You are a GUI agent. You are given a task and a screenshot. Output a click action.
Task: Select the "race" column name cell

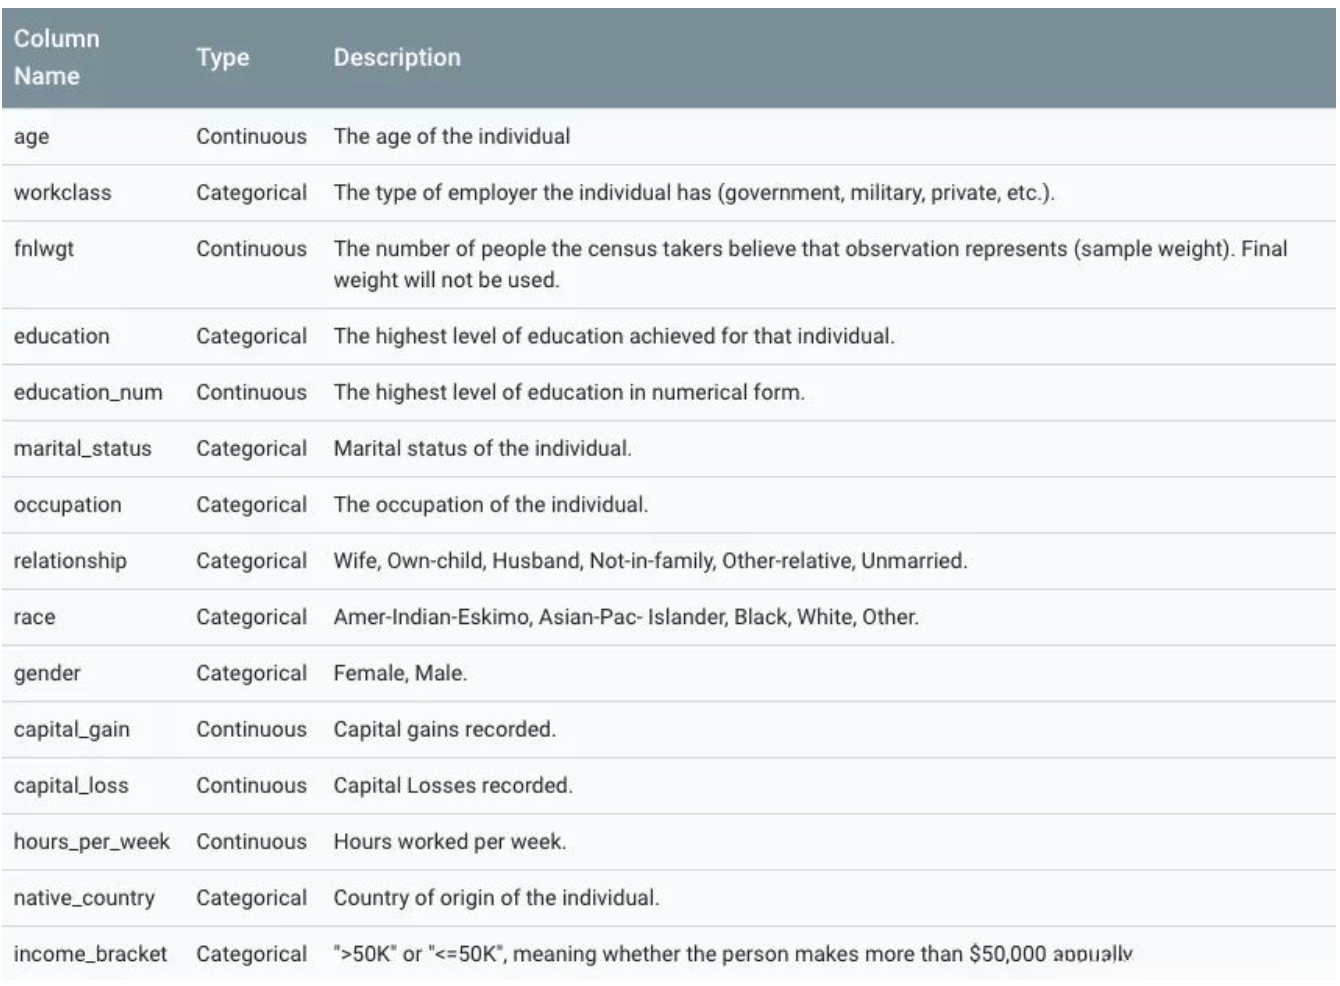[34, 617]
